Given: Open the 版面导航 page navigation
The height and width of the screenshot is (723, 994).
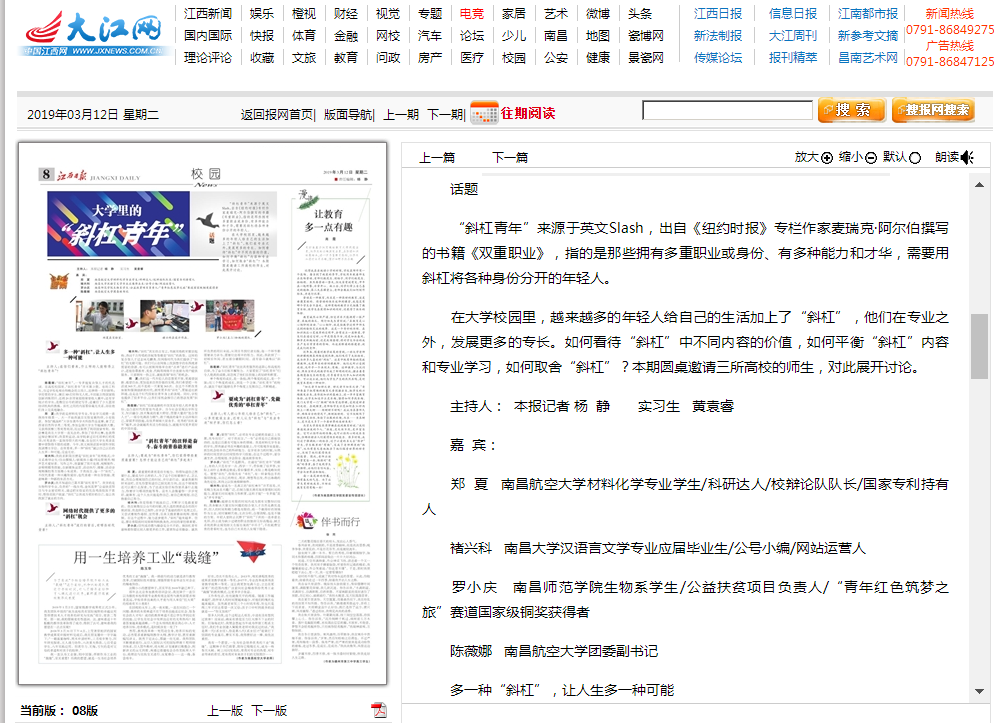Looking at the screenshot, I should 347,115.
